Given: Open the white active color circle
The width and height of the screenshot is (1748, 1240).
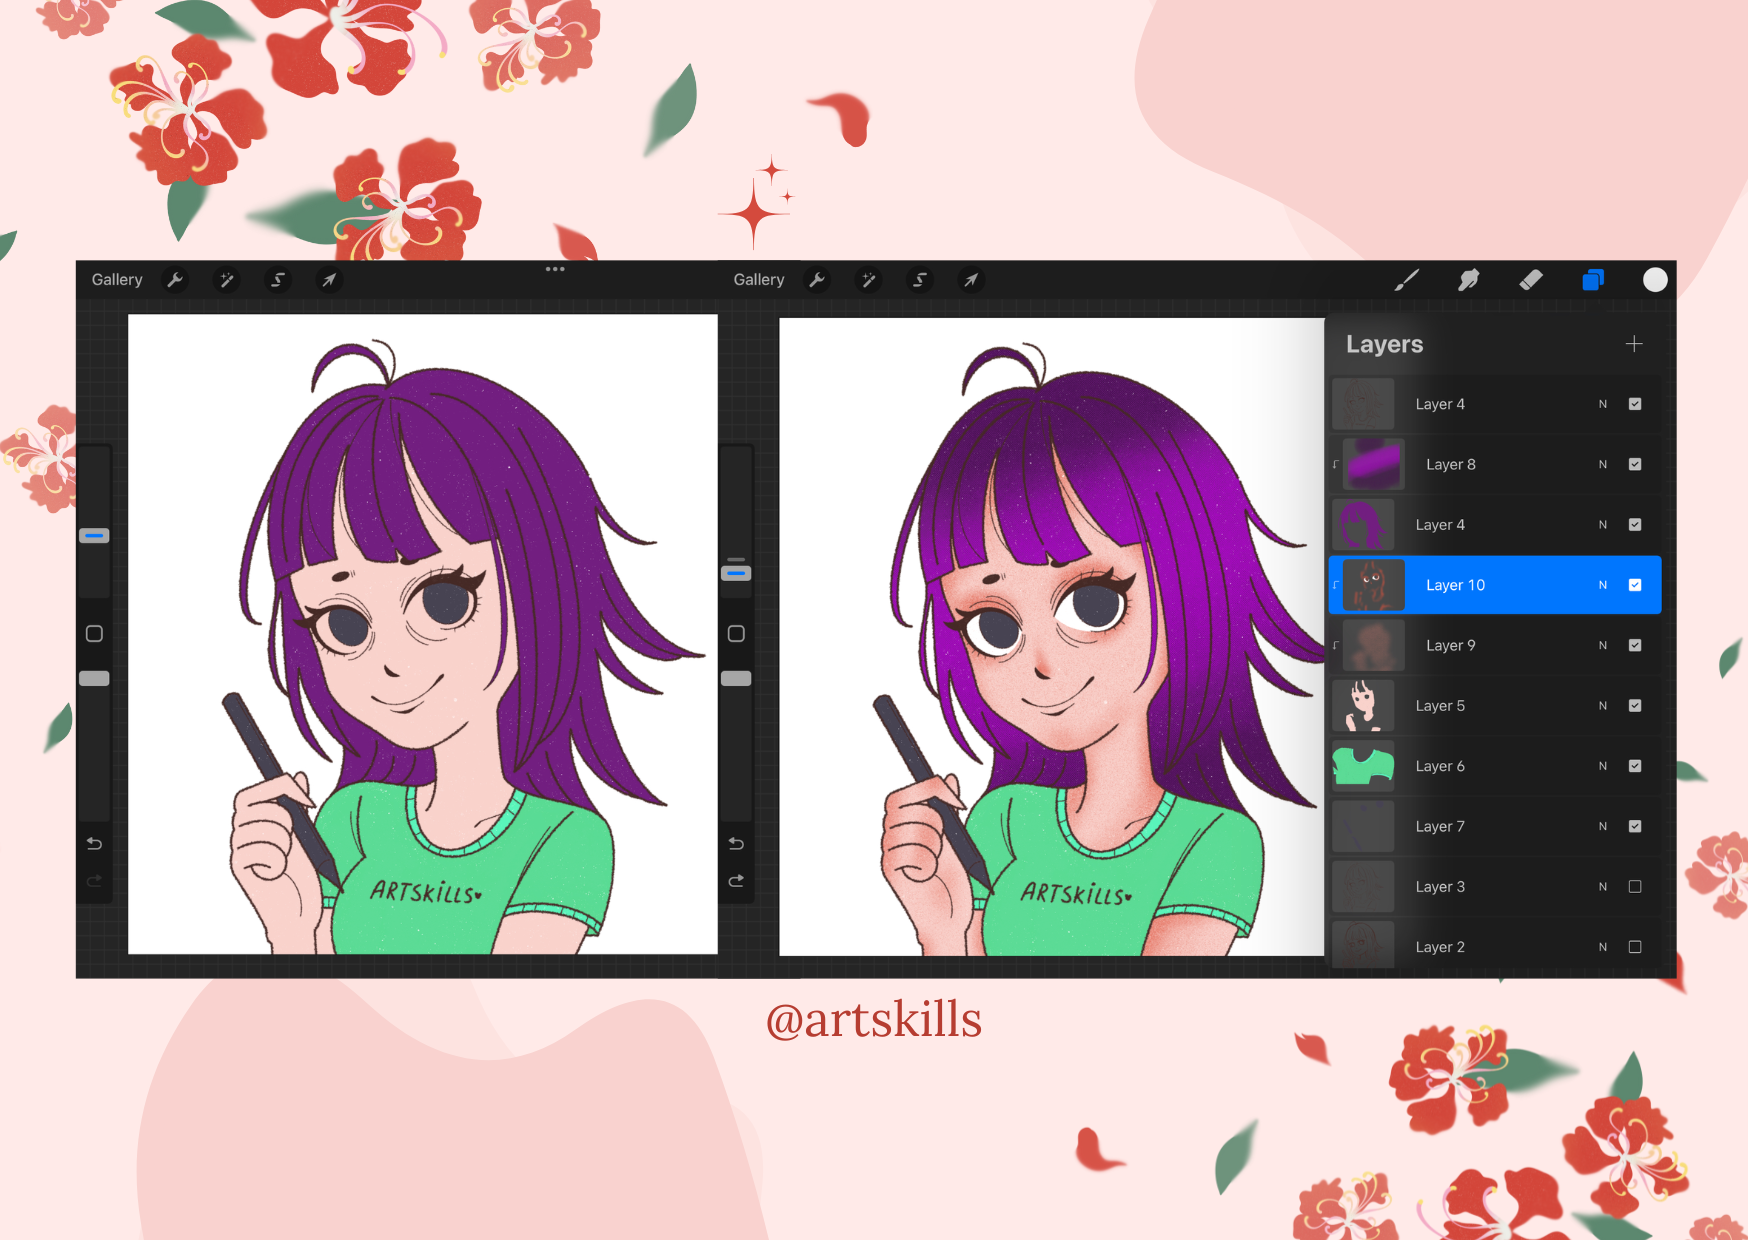Looking at the screenshot, I should tap(1655, 280).
